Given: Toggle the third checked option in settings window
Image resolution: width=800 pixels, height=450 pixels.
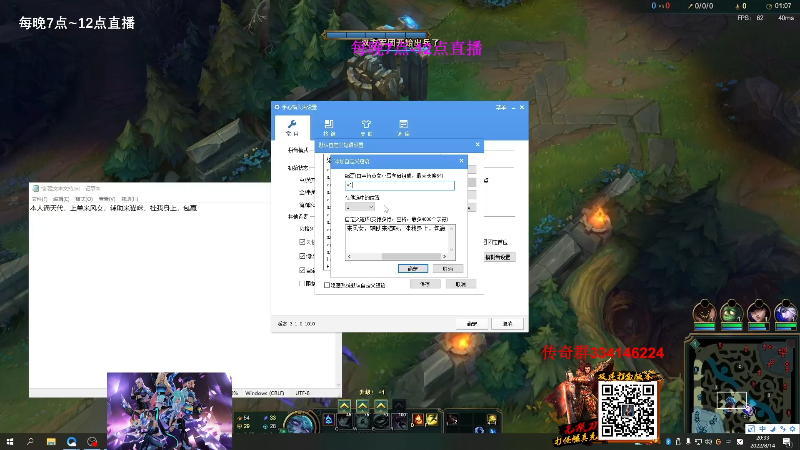Looking at the screenshot, I should (302, 270).
